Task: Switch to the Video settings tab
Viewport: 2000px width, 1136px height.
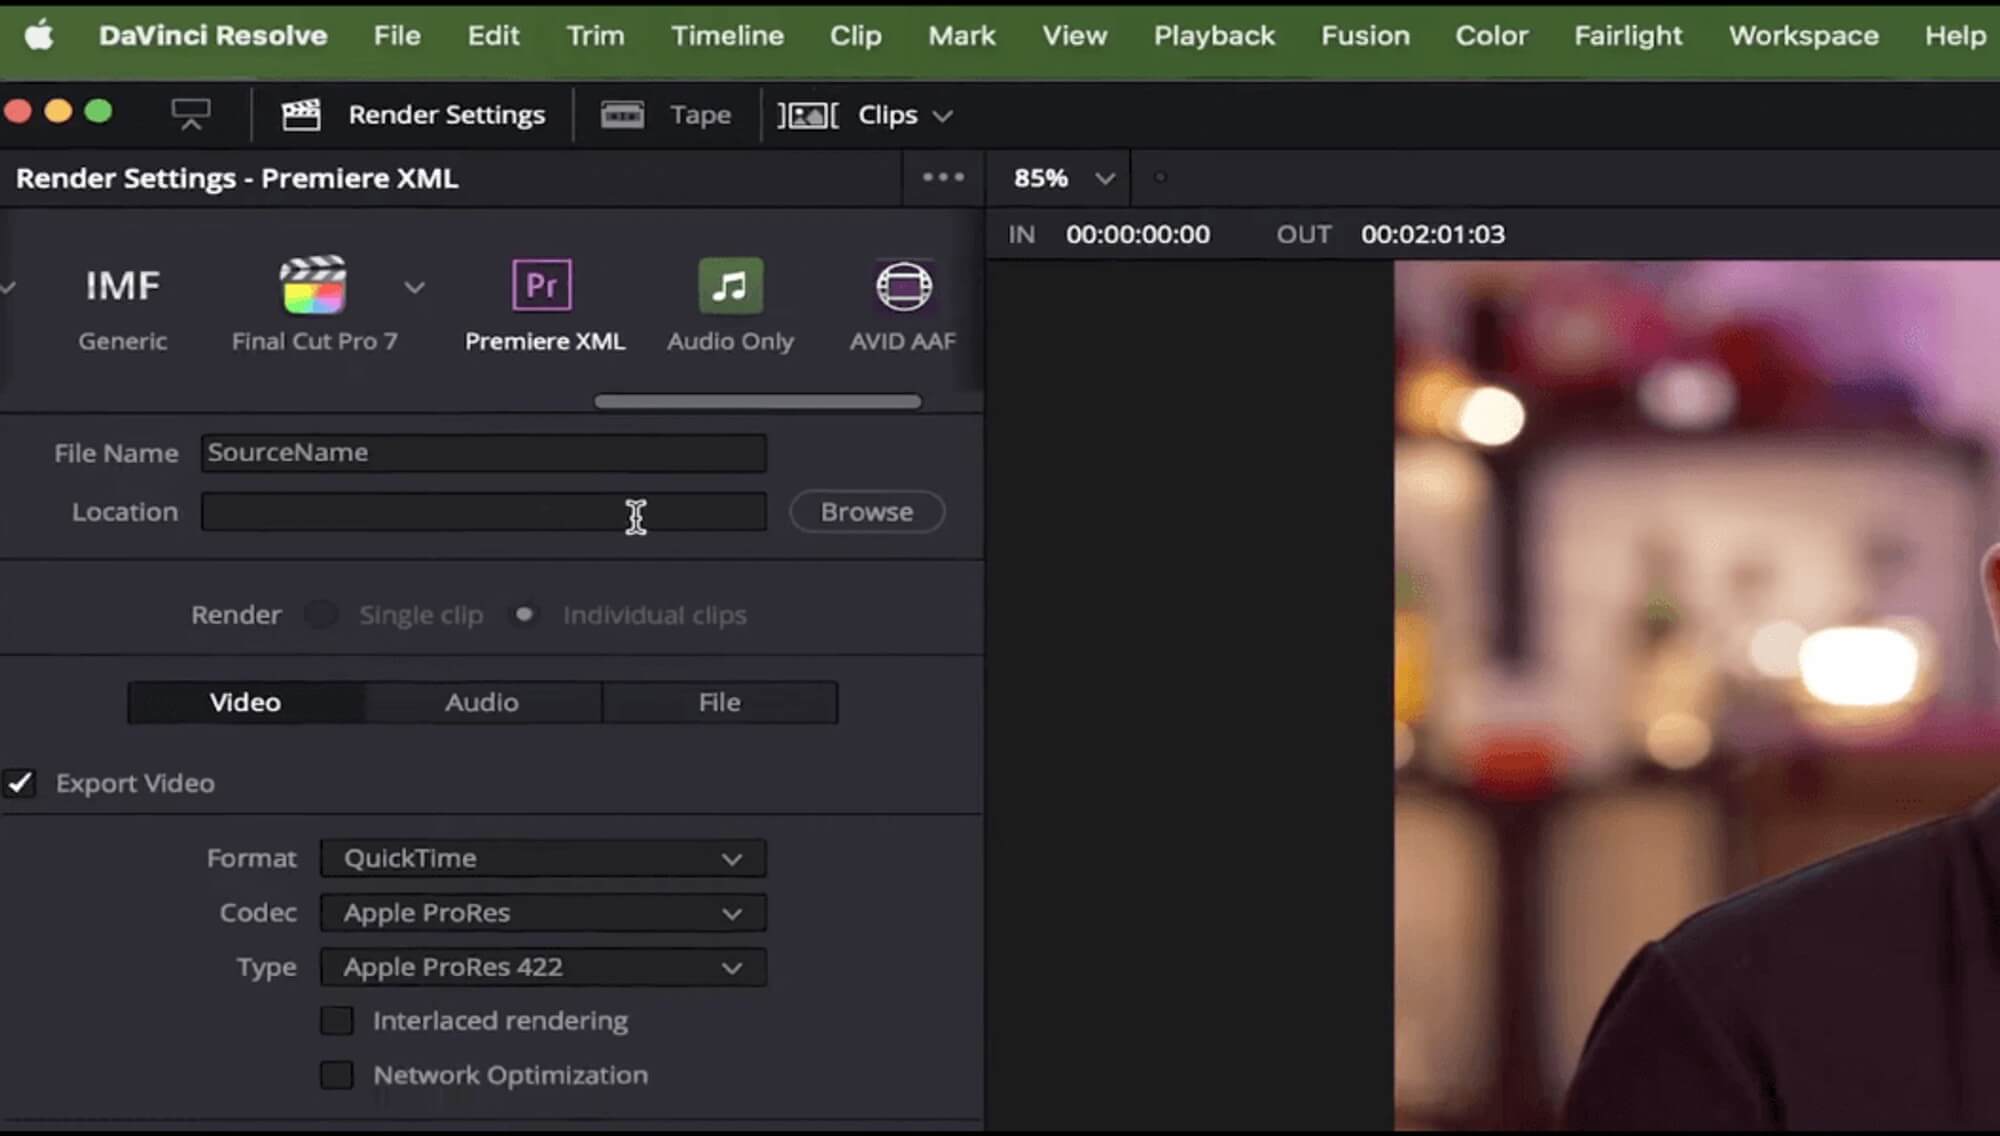Action: coord(245,702)
